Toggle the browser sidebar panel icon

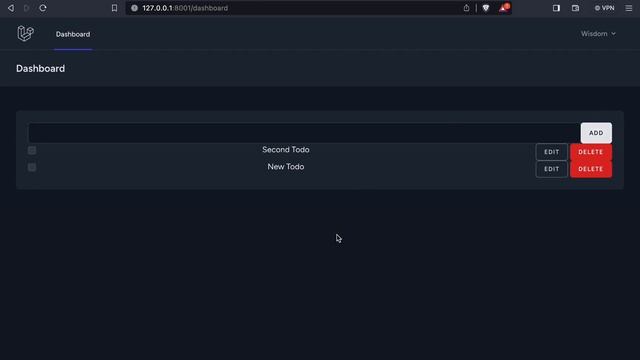556,8
